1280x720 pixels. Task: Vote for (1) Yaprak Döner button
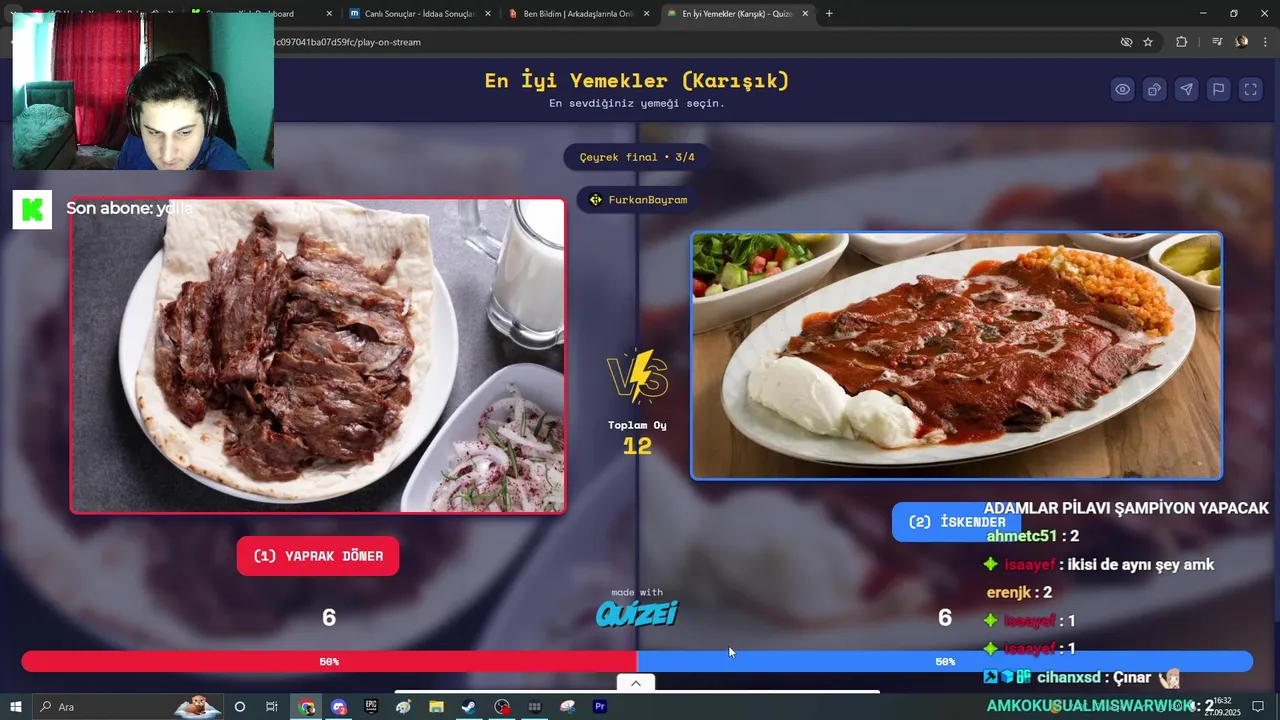point(318,556)
